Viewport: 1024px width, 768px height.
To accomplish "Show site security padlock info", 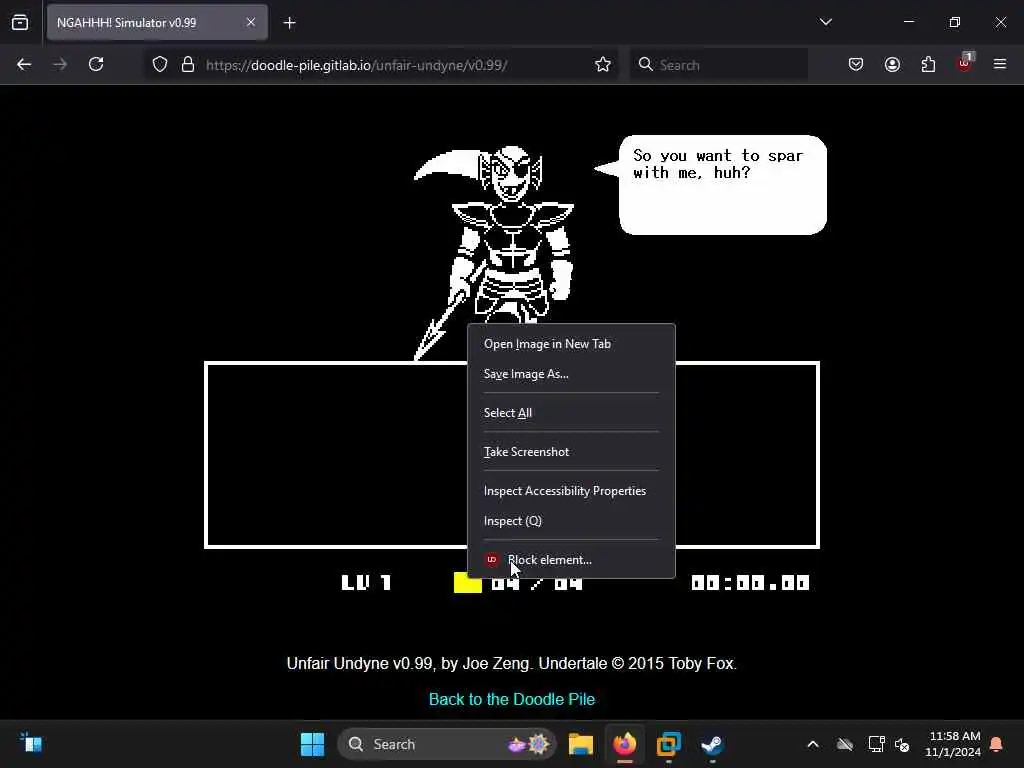I will click(188, 65).
